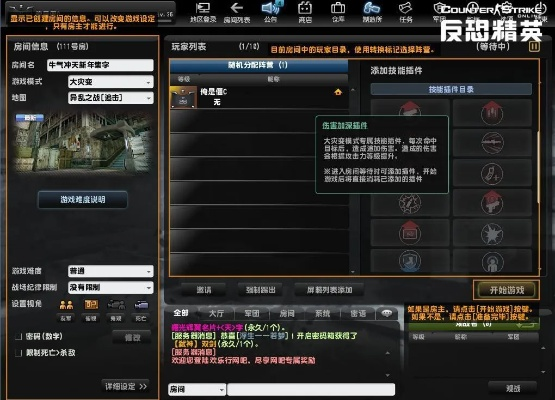Open the 地图 map dropdown
Screen dimensions: 555x400
[x=111, y=98]
